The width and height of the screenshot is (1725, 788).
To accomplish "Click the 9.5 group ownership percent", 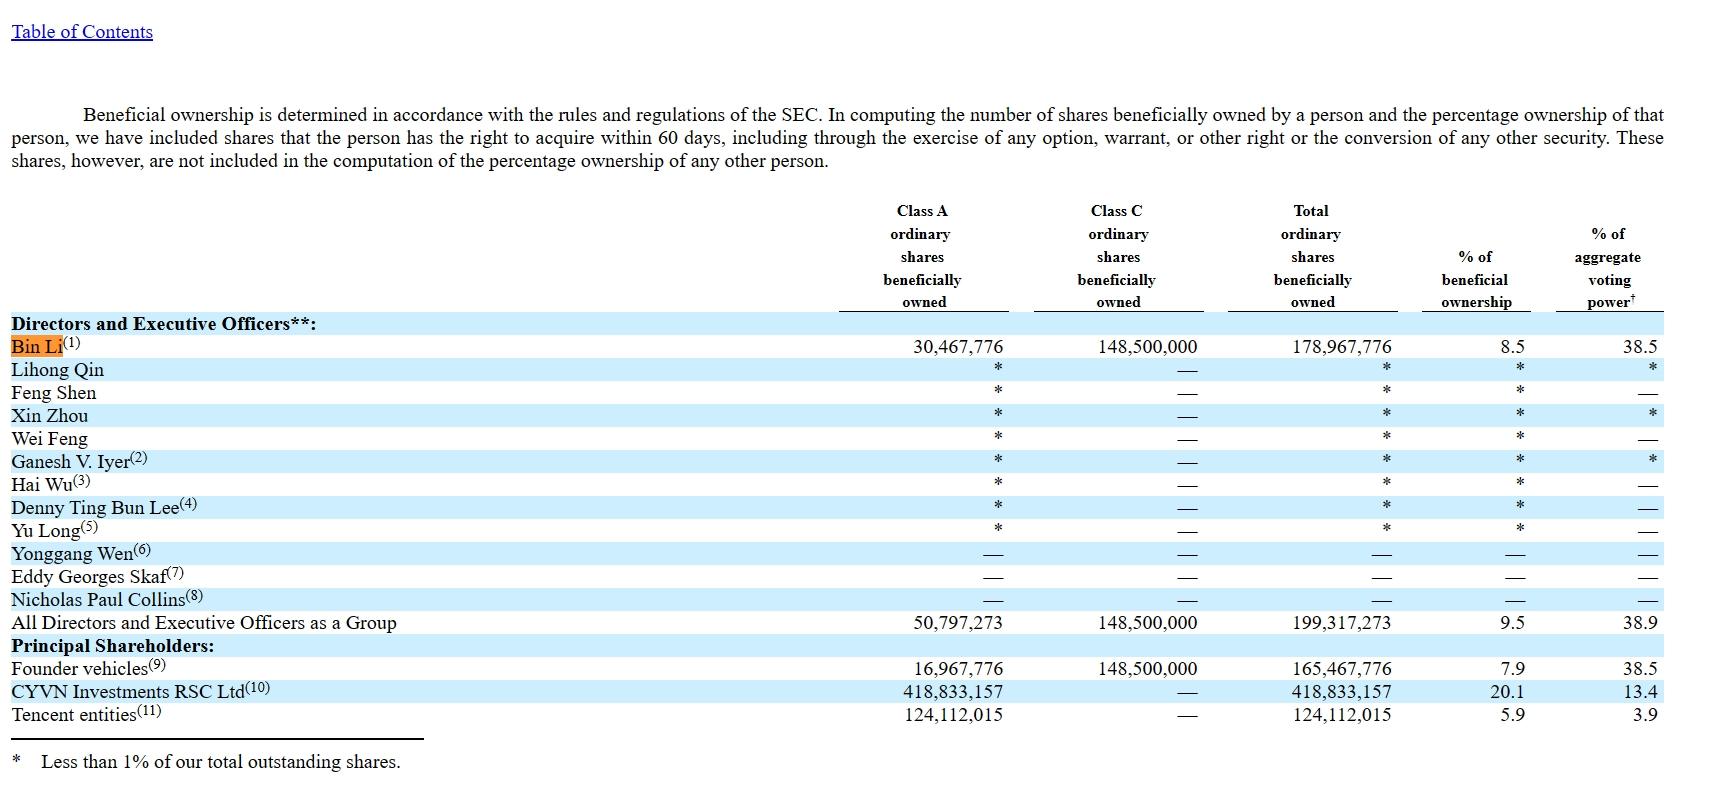I will click(1512, 623).
